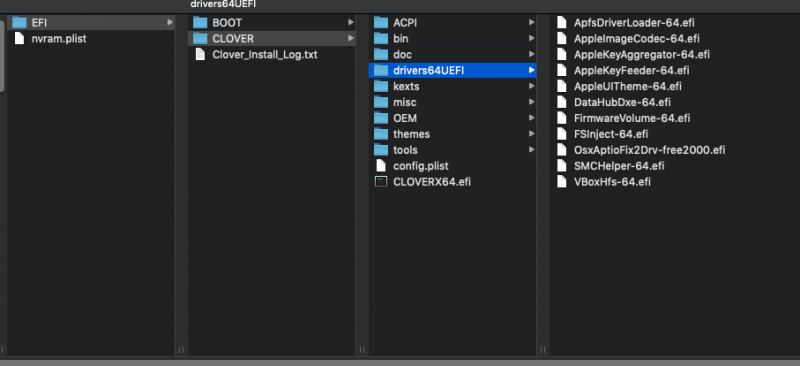Expand the BOOT folder arrow

pyautogui.click(x=351, y=22)
